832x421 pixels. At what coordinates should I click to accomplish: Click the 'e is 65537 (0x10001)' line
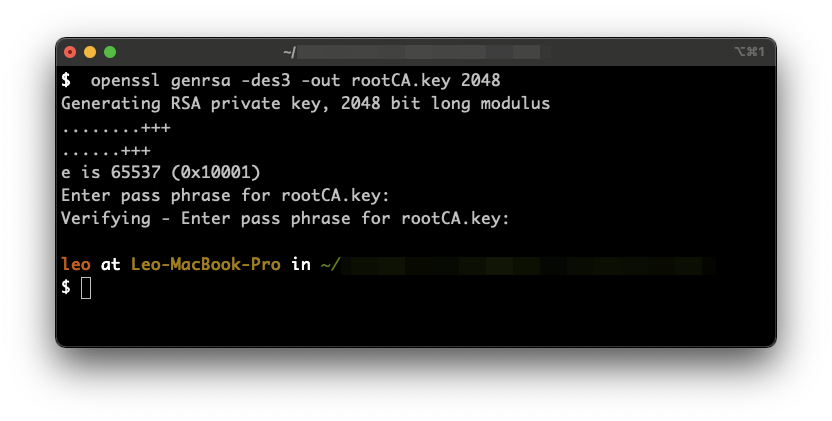pos(161,173)
